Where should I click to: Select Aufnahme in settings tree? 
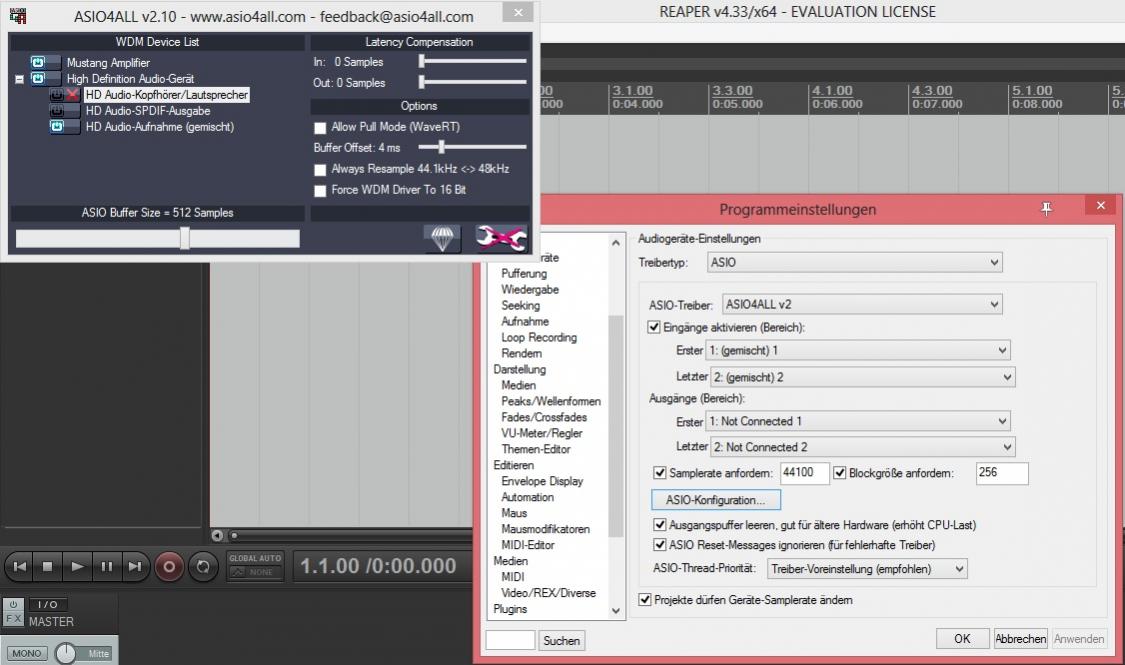[x=524, y=321]
